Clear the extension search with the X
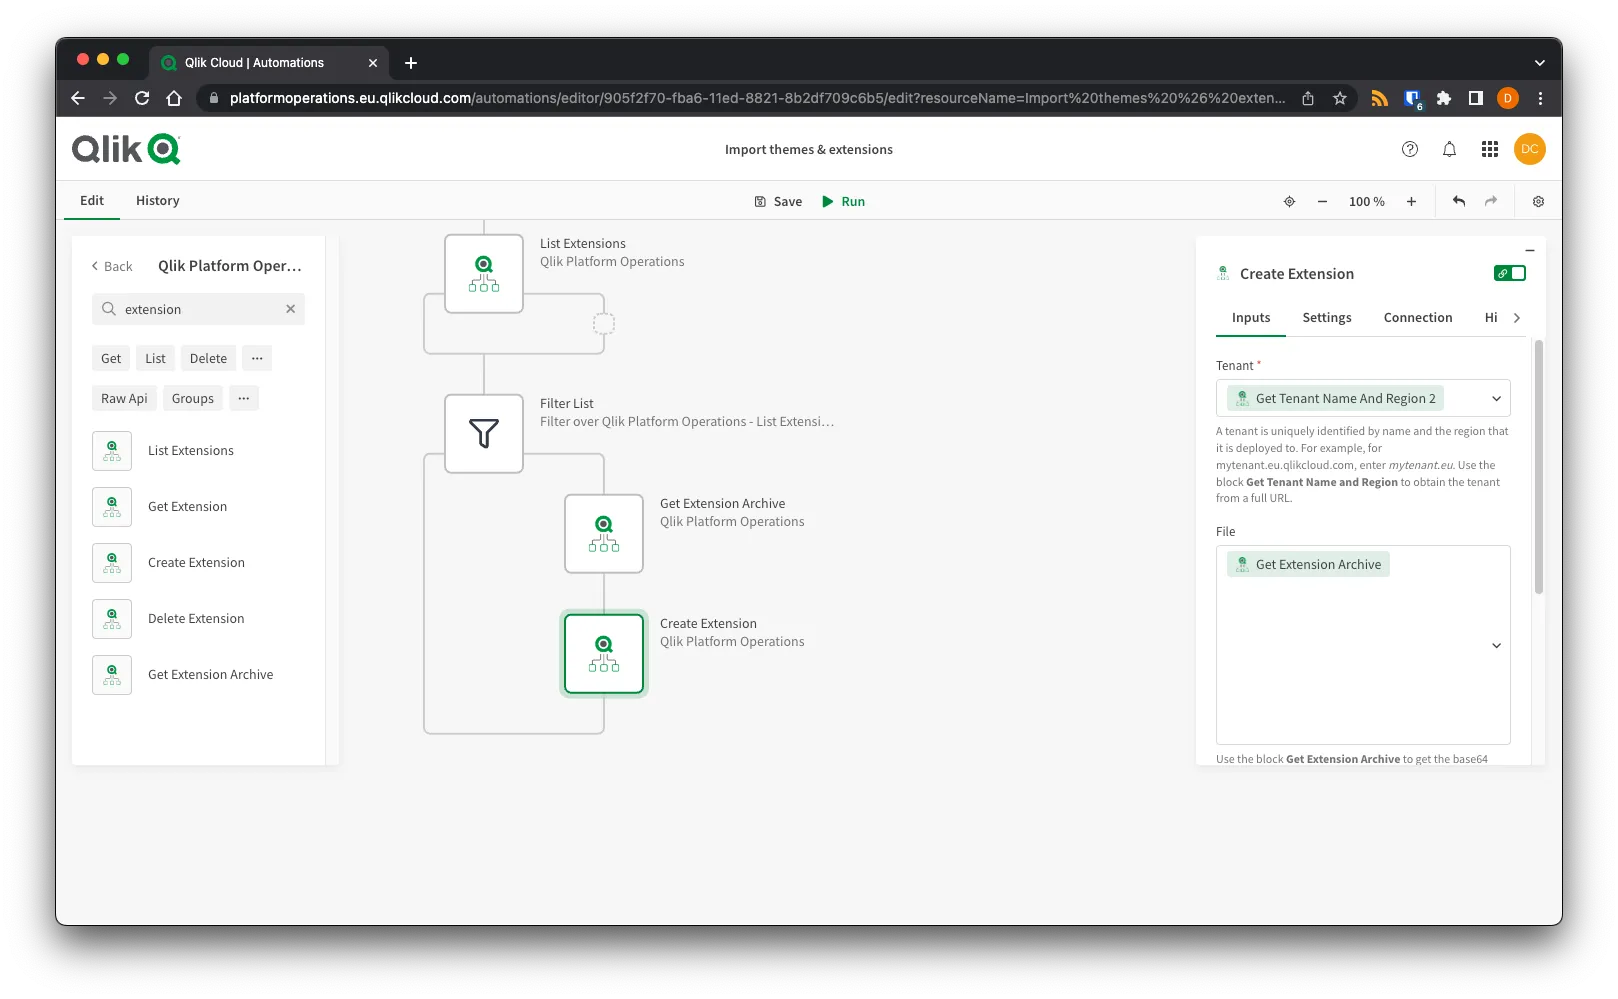This screenshot has width=1618, height=999. coord(290,309)
